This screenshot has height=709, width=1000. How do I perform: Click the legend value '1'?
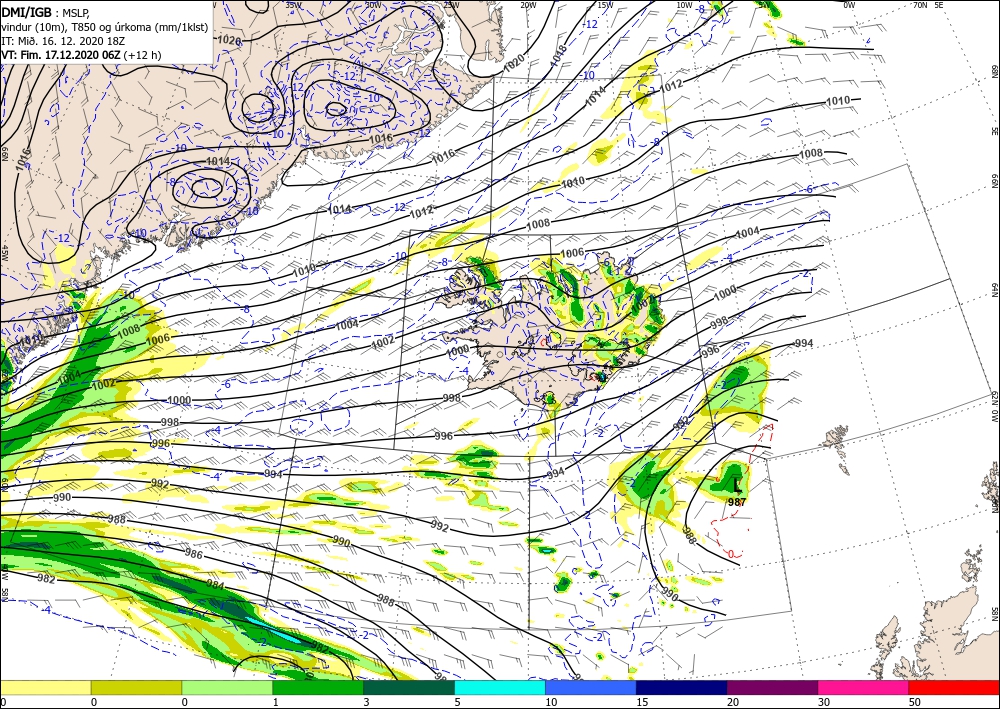(x=276, y=702)
